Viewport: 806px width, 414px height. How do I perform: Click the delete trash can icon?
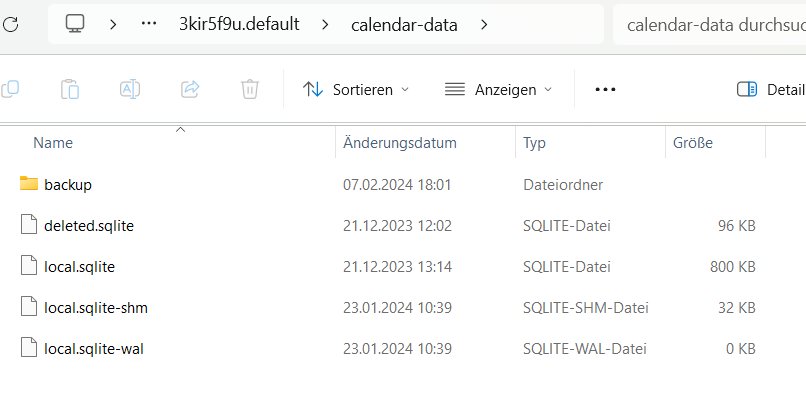click(250, 89)
